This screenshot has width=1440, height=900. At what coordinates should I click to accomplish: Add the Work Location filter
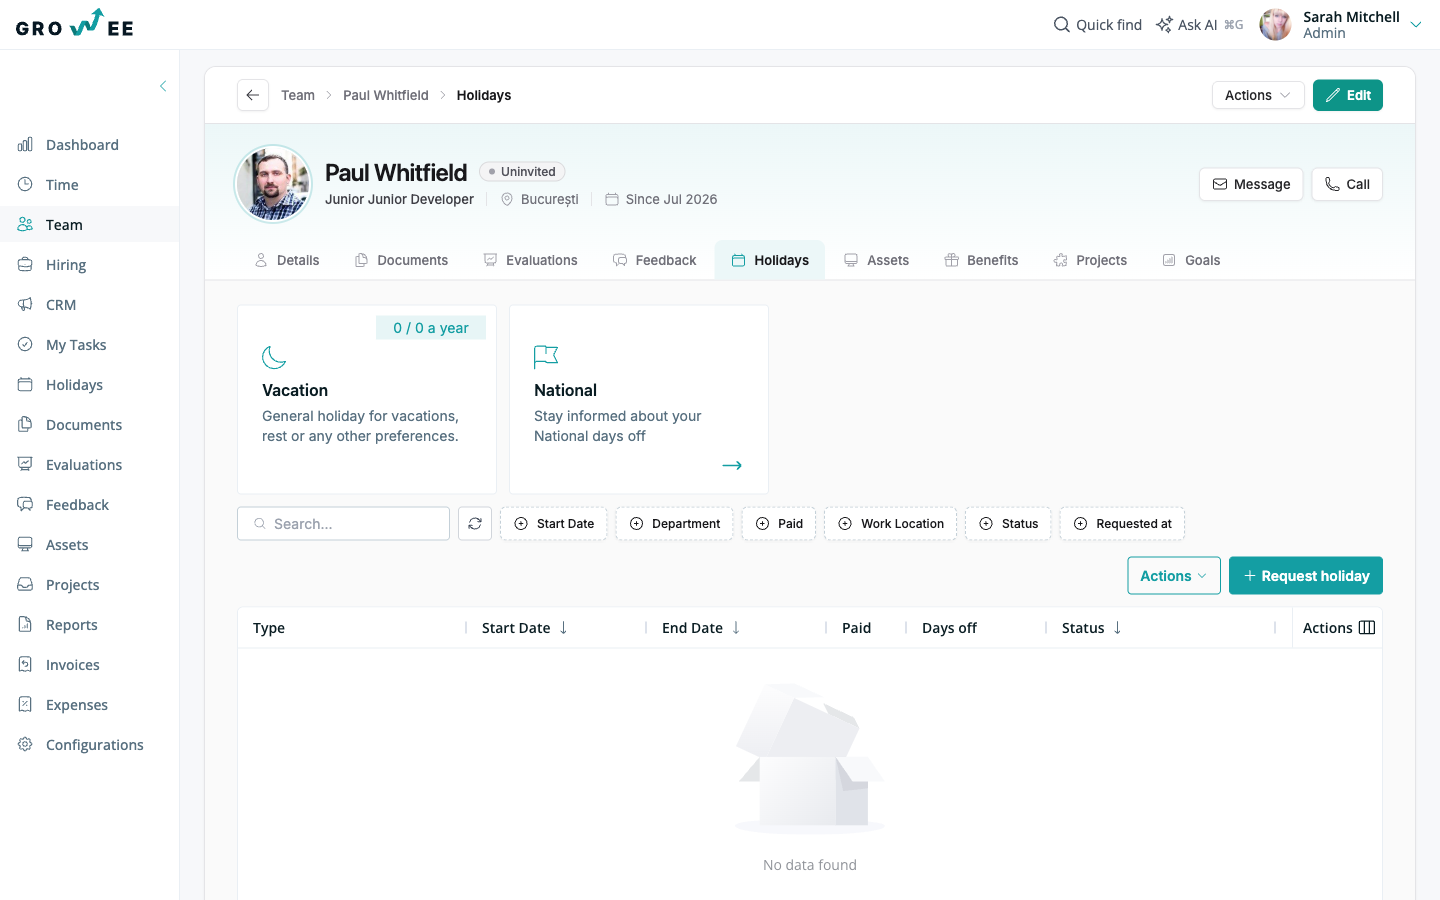[x=891, y=524]
